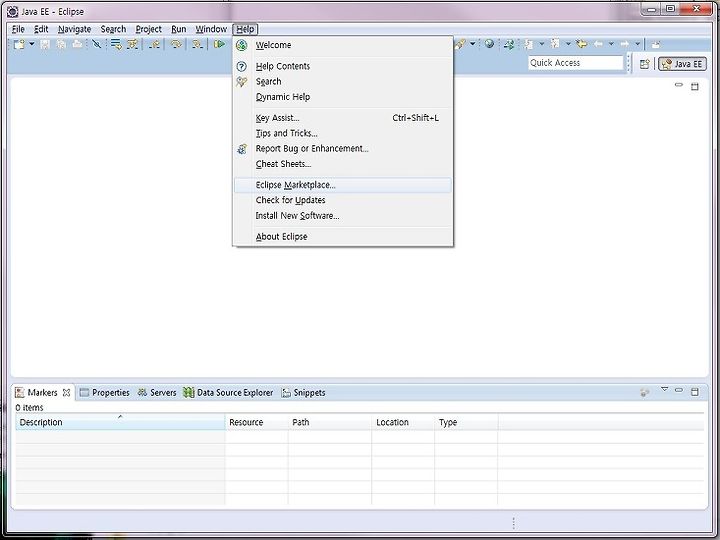Choose Dynamic Help menu entry
The height and width of the screenshot is (540, 720).
[343, 97]
